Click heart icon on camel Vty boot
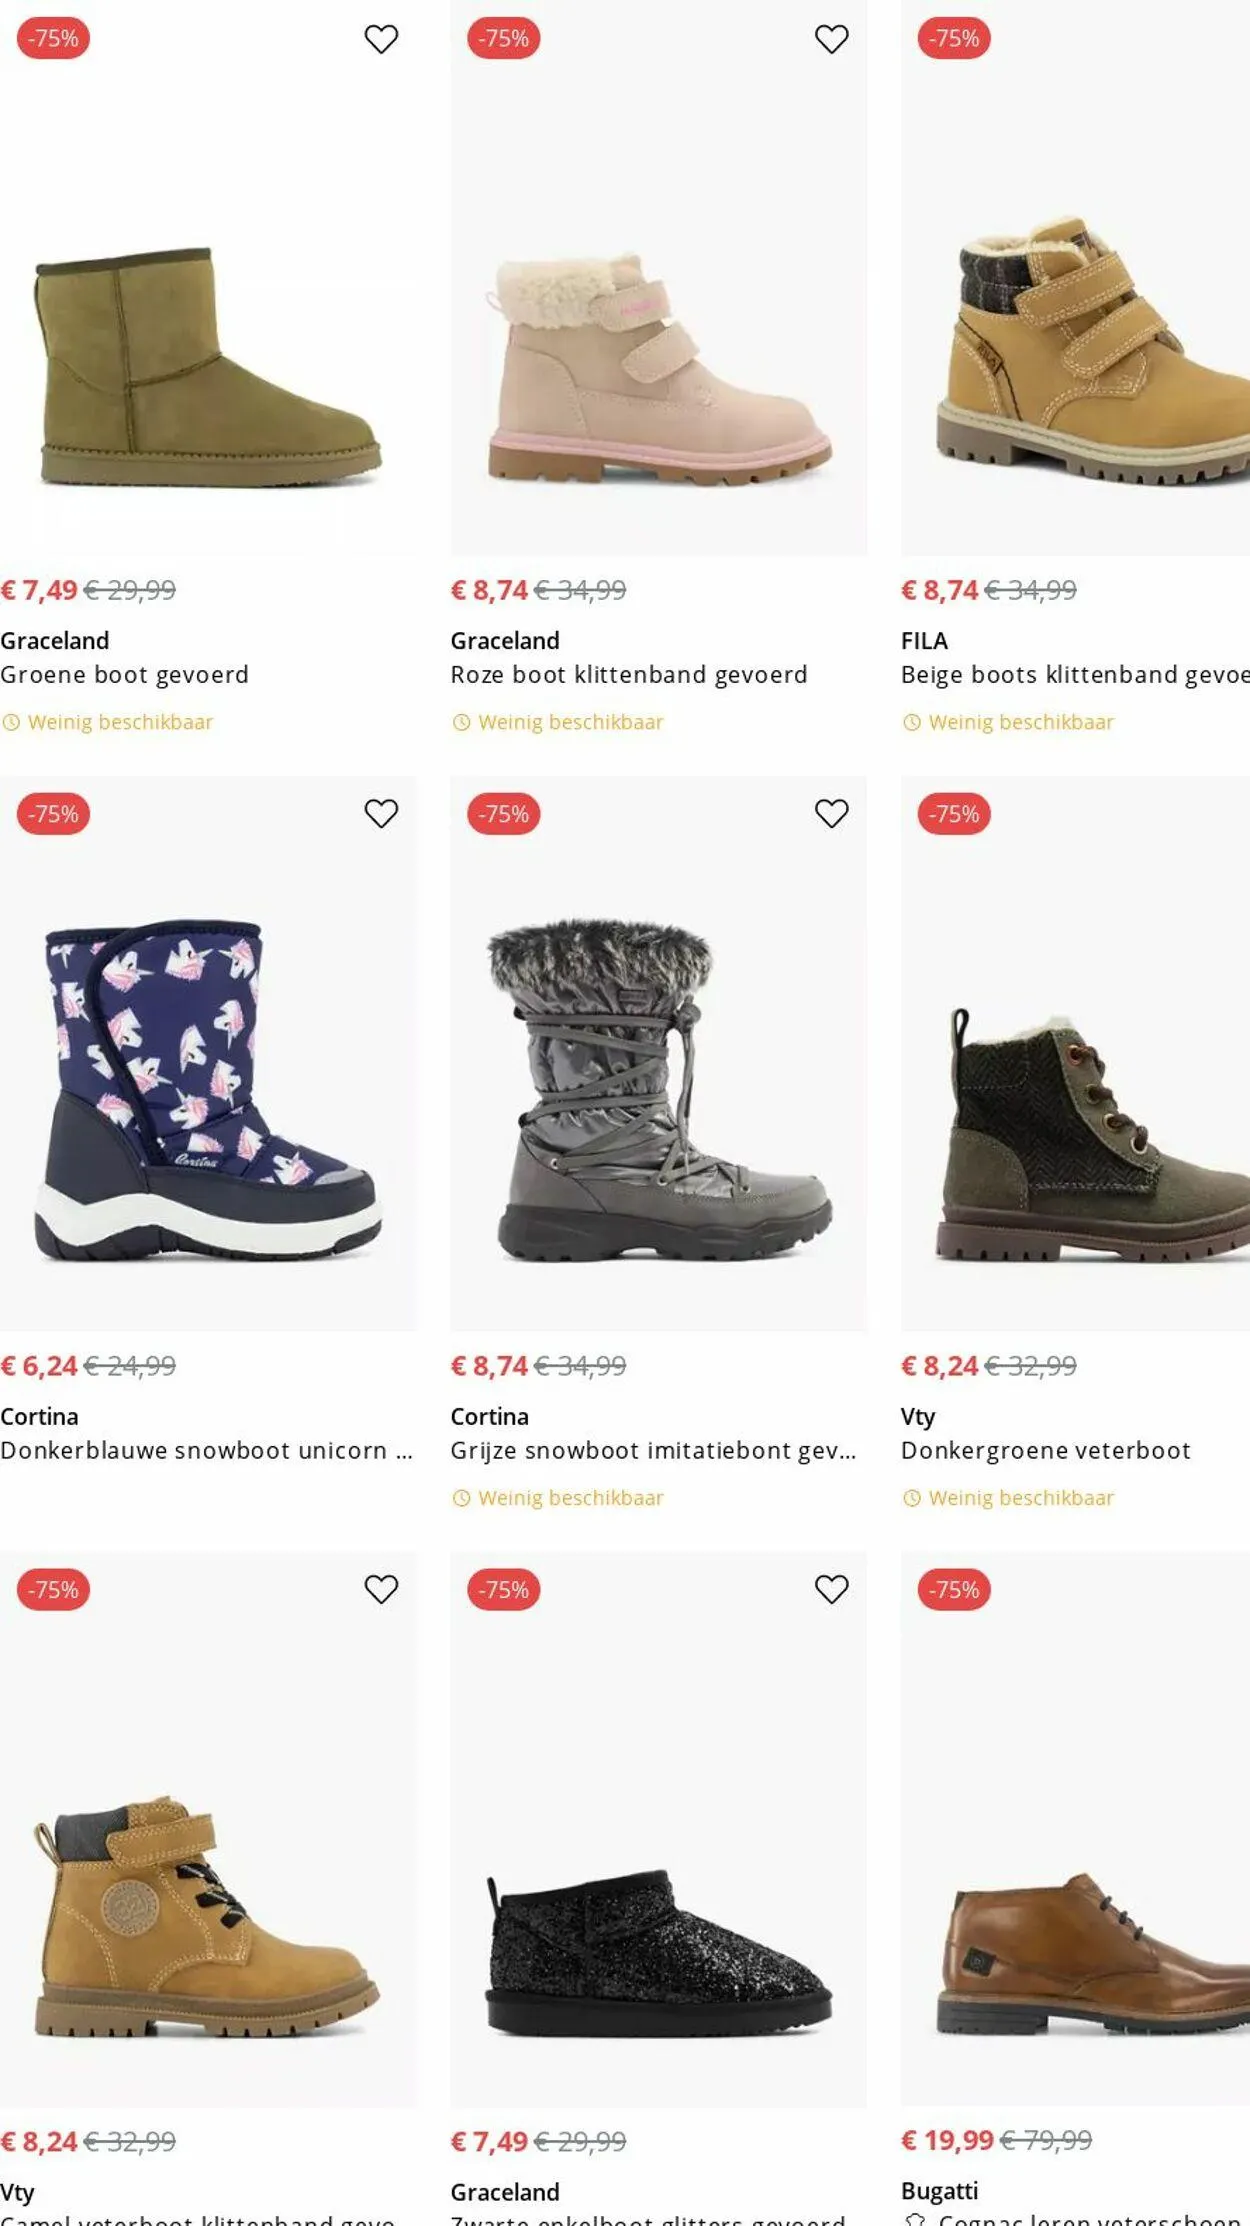This screenshot has height=2226, width=1250. point(381,1589)
